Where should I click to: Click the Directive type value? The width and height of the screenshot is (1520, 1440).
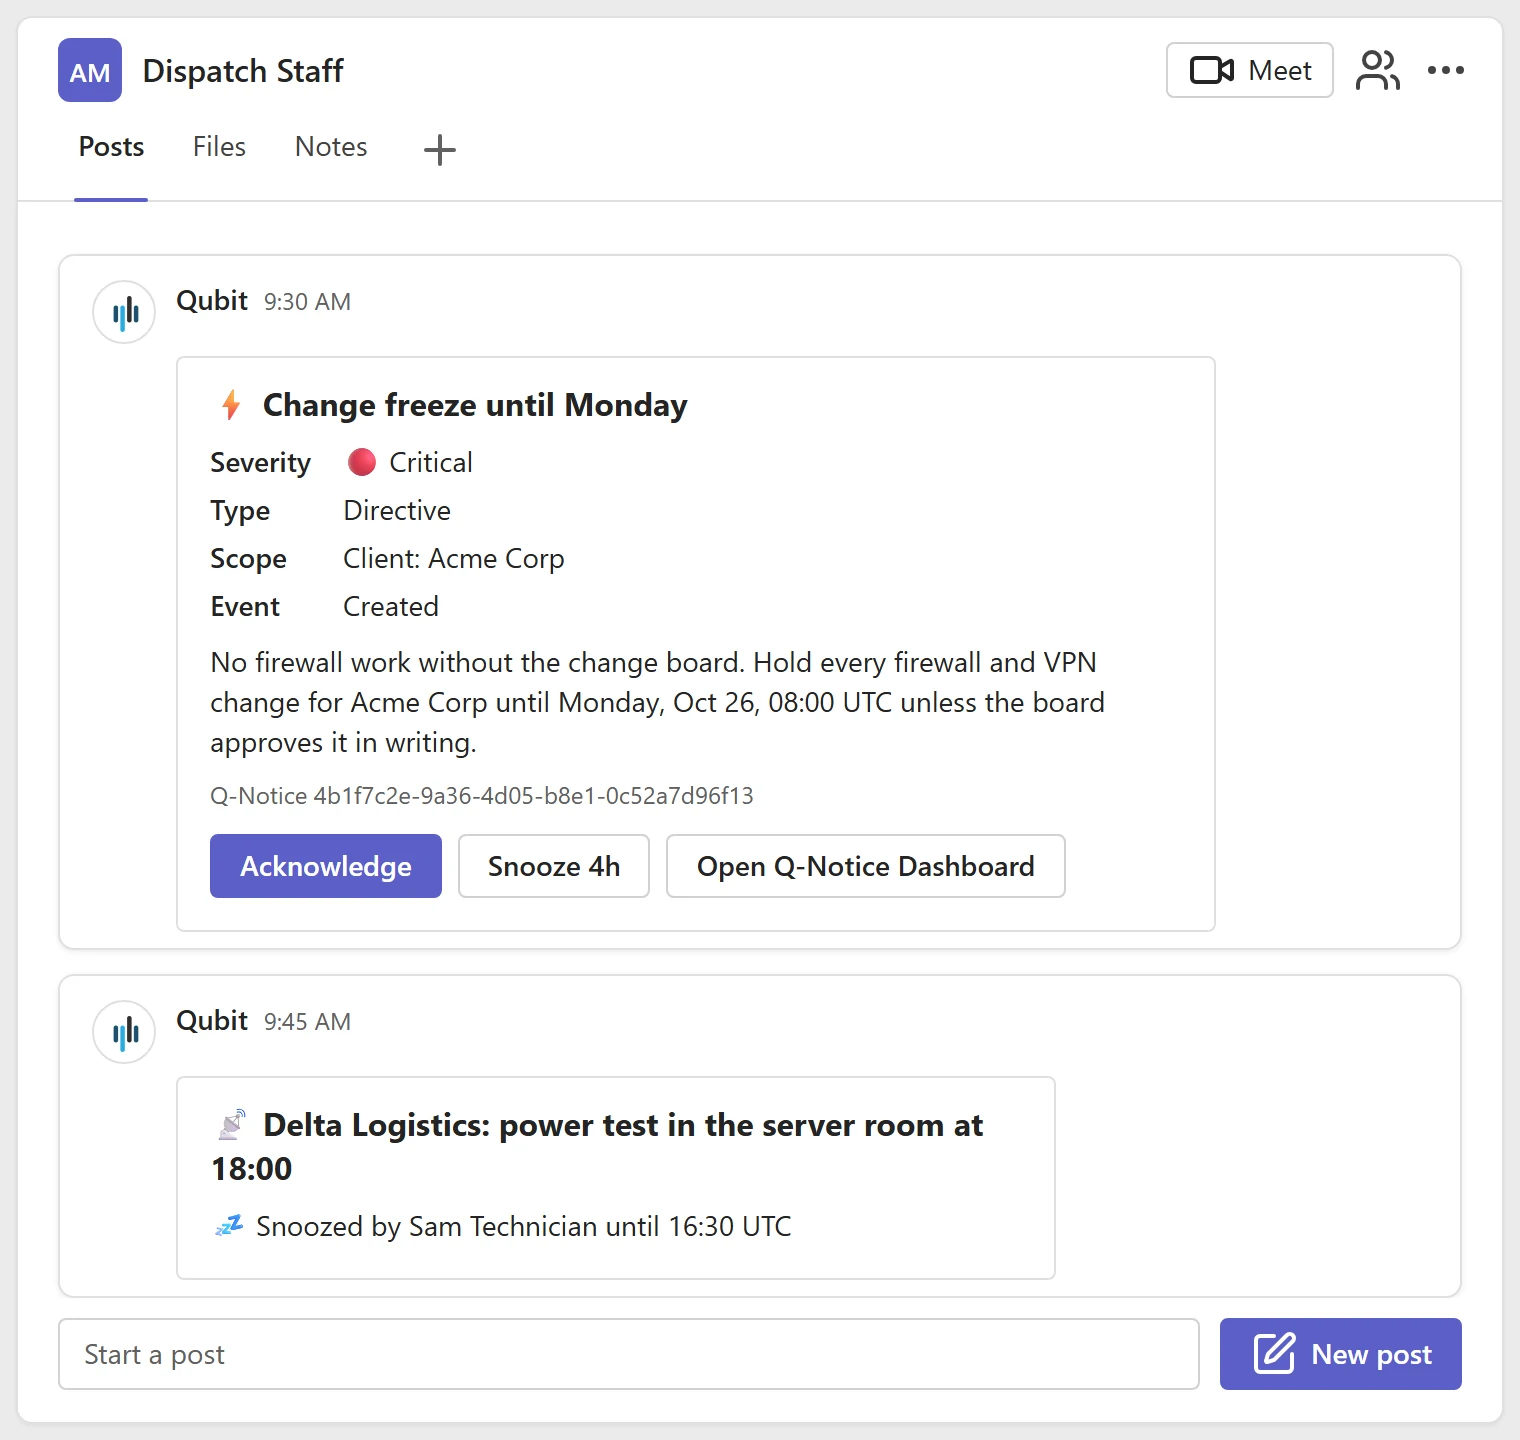(397, 510)
